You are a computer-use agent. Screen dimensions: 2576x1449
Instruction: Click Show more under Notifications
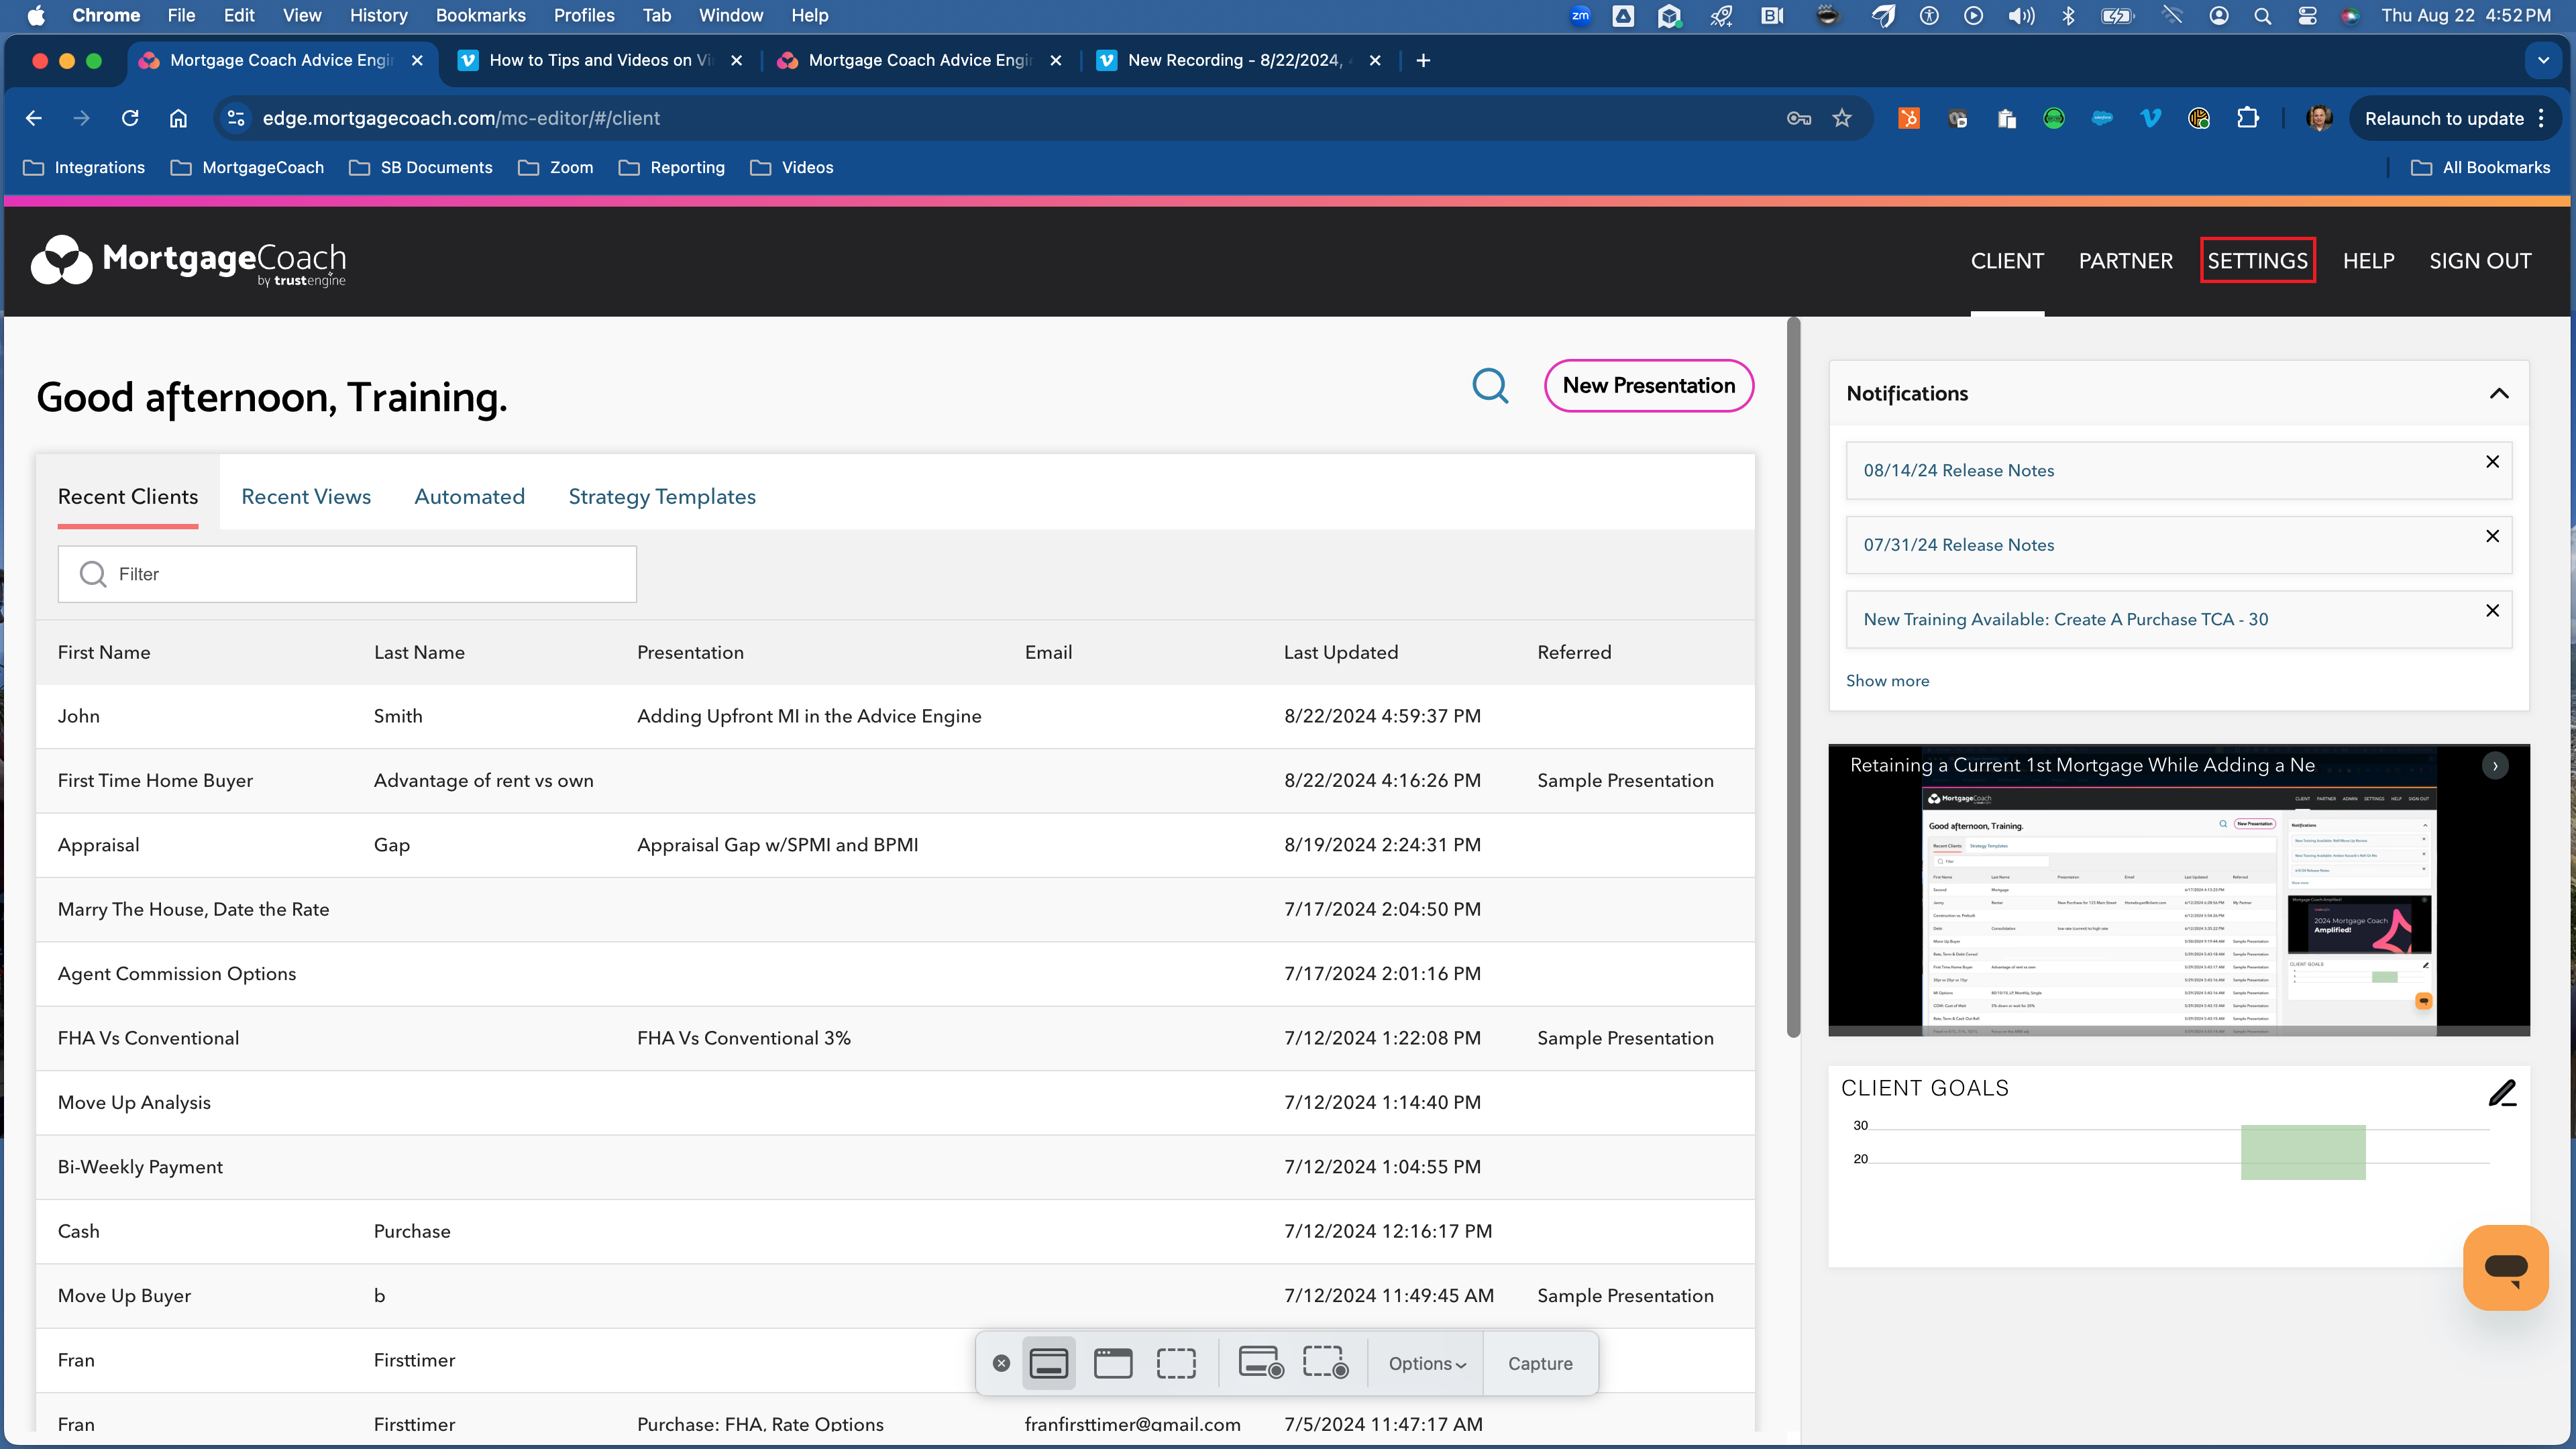pyautogui.click(x=1887, y=681)
